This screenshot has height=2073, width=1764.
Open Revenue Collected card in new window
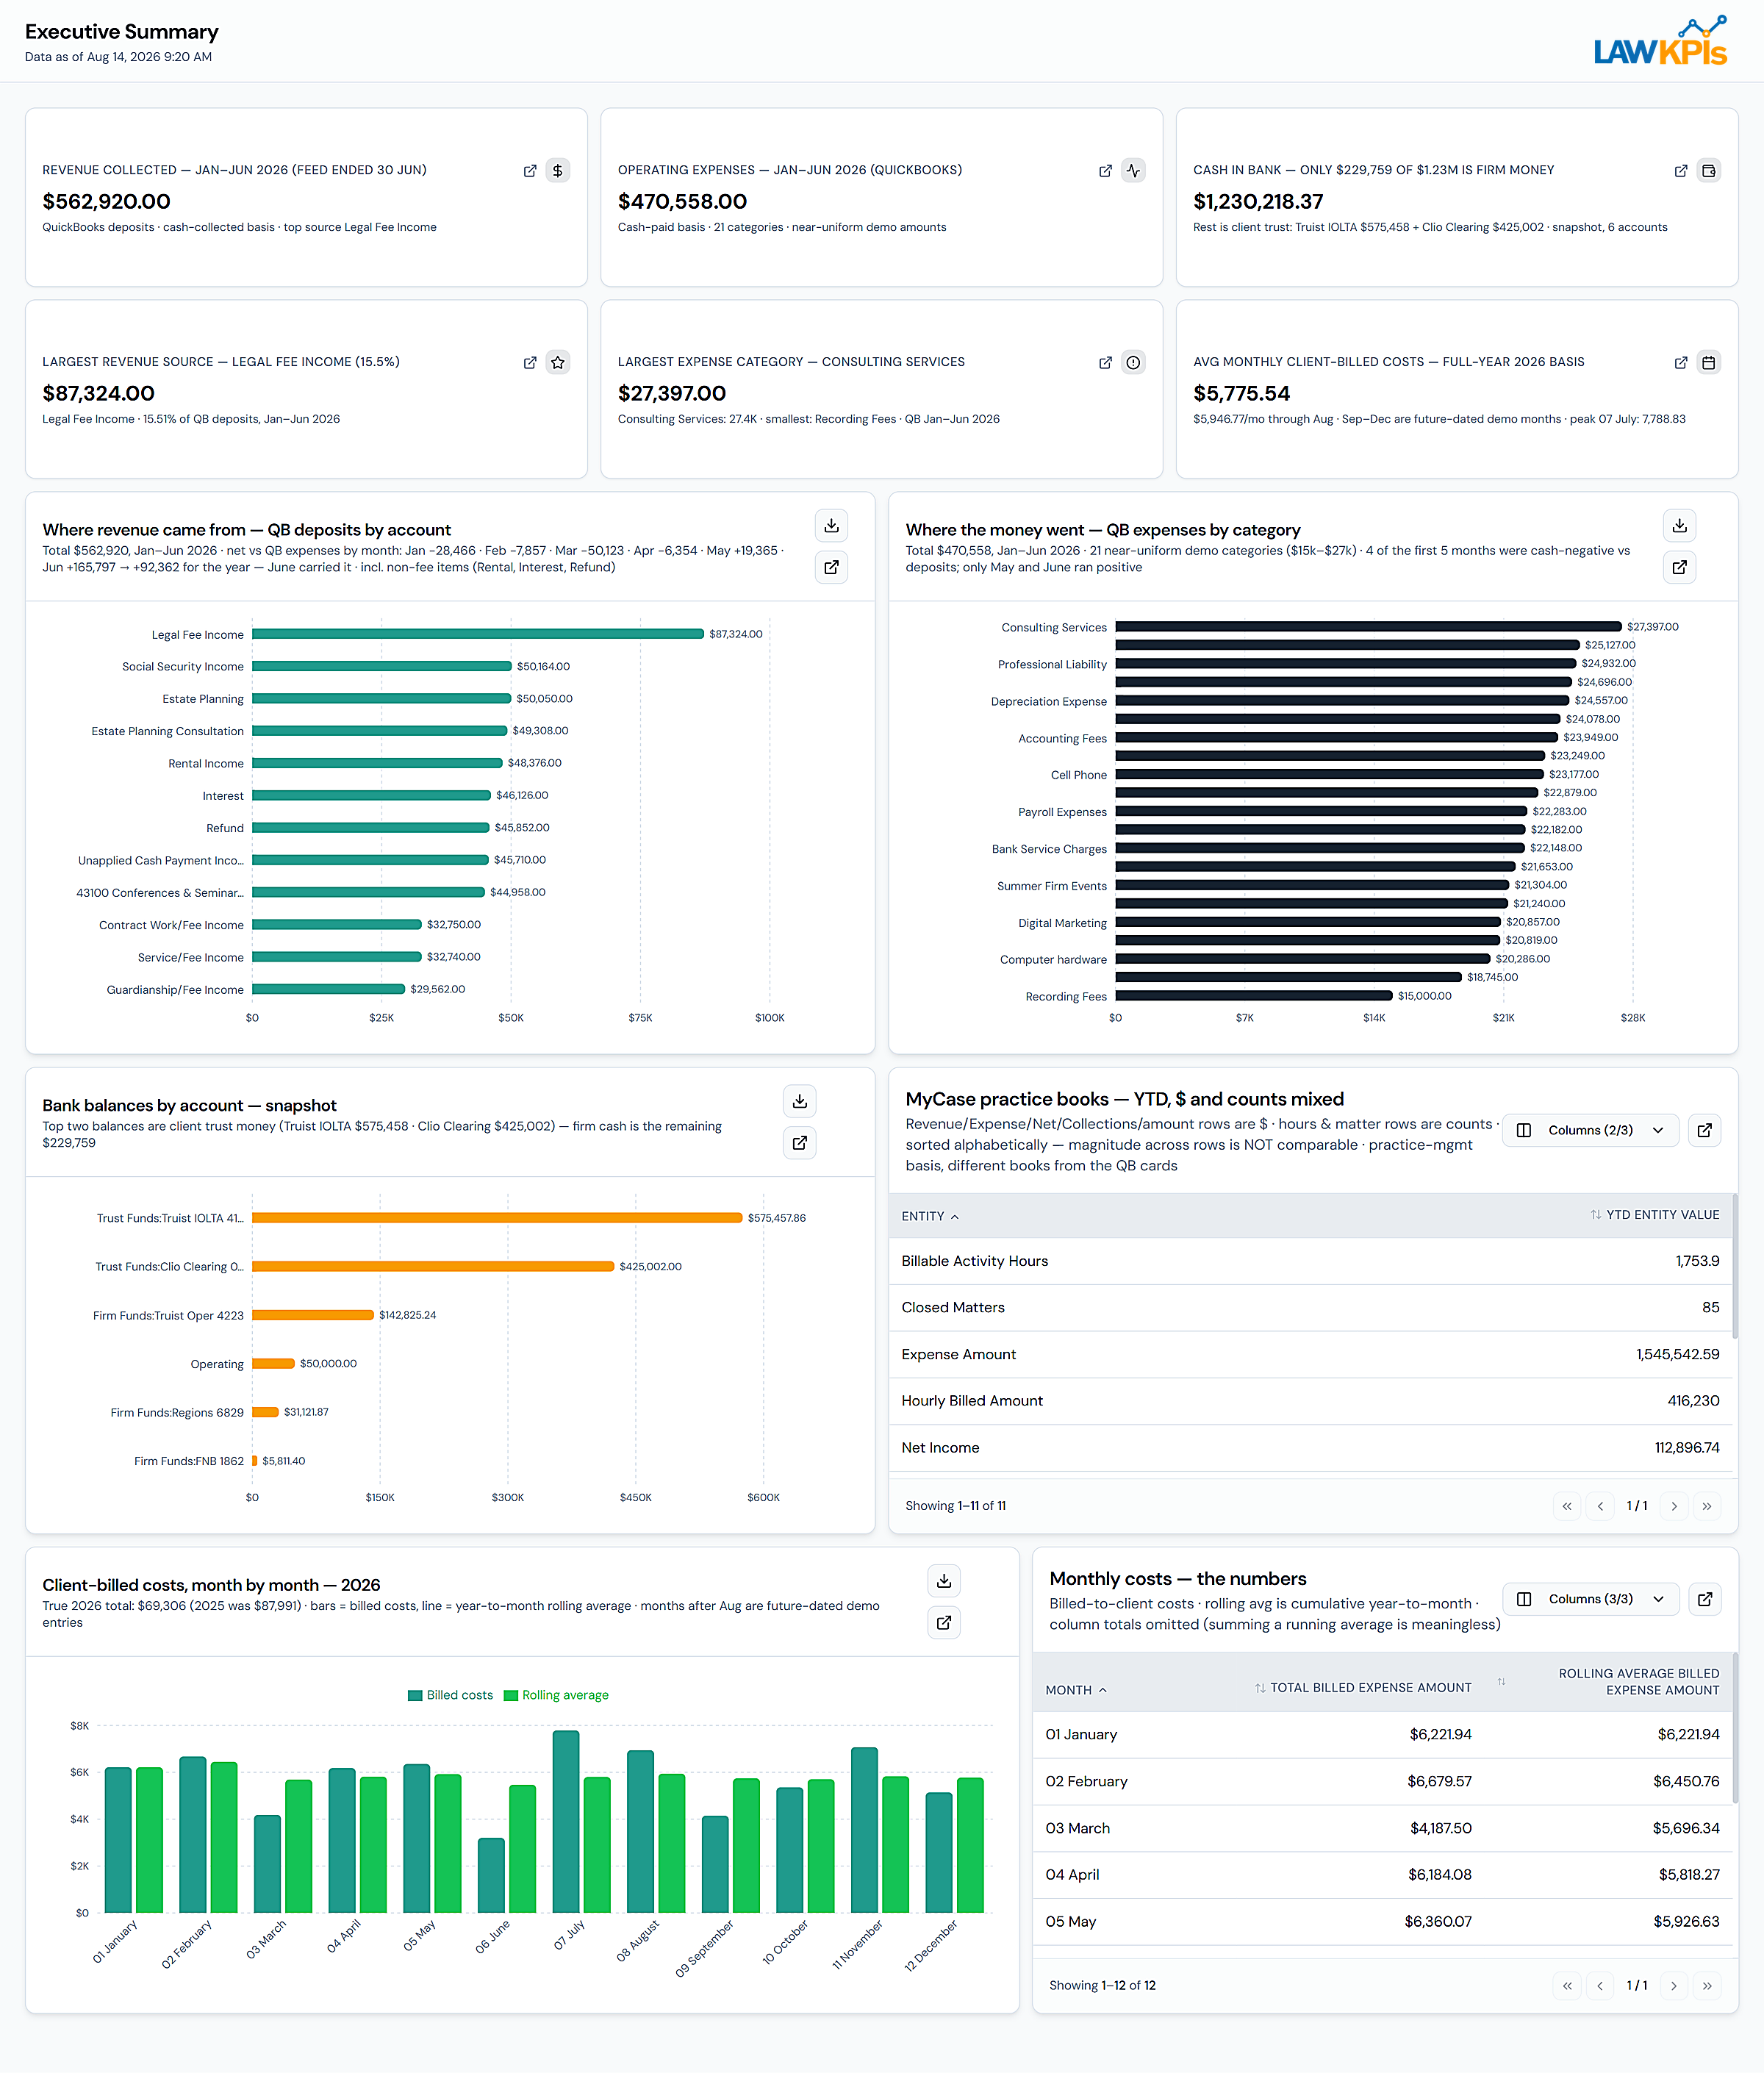(530, 171)
